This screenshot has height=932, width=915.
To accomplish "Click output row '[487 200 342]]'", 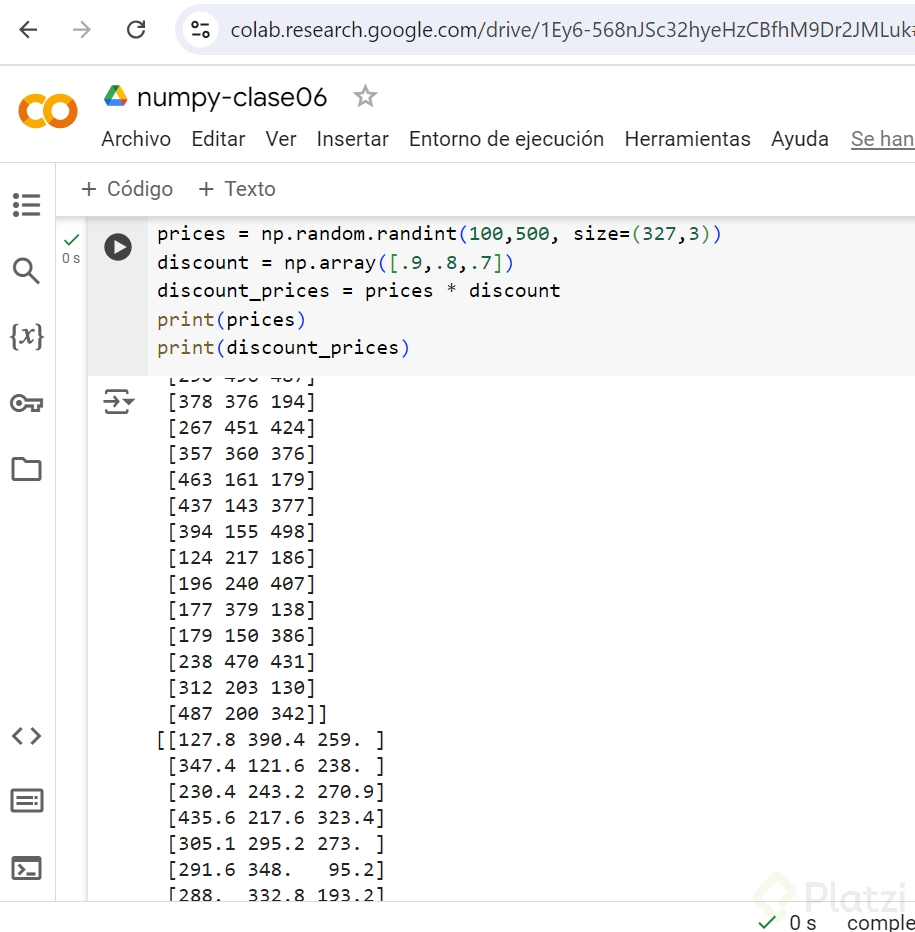I will 247,714.
